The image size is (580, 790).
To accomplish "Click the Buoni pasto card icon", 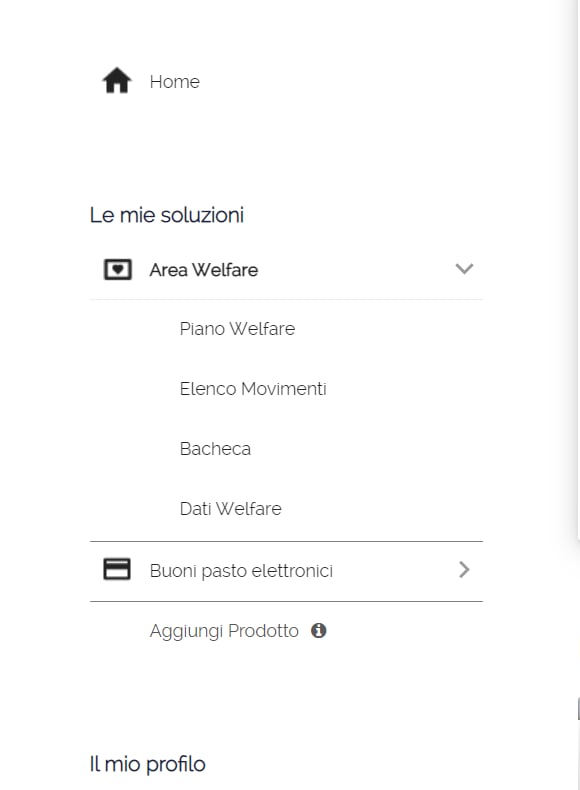I will [117, 569].
